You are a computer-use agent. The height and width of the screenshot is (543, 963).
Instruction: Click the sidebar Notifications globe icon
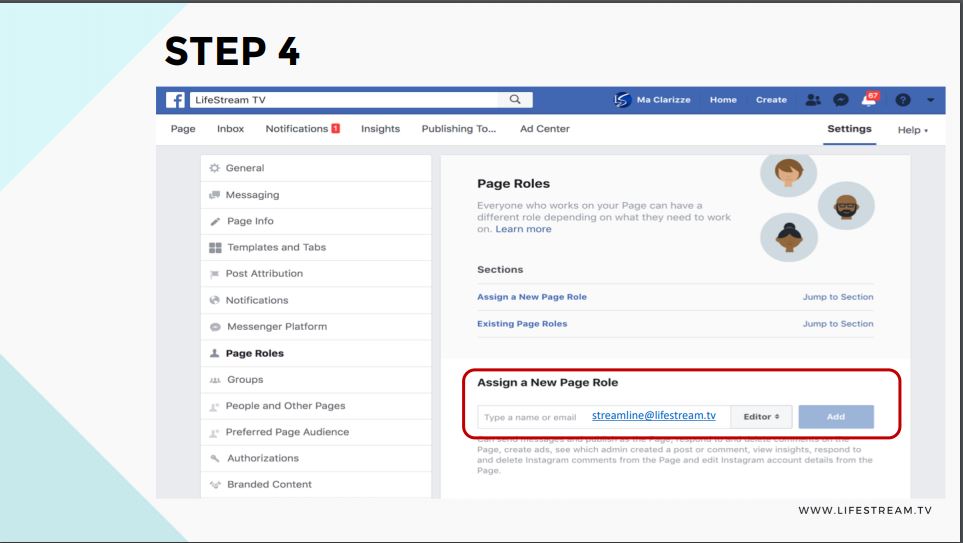pyautogui.click(x=214, y=300)
